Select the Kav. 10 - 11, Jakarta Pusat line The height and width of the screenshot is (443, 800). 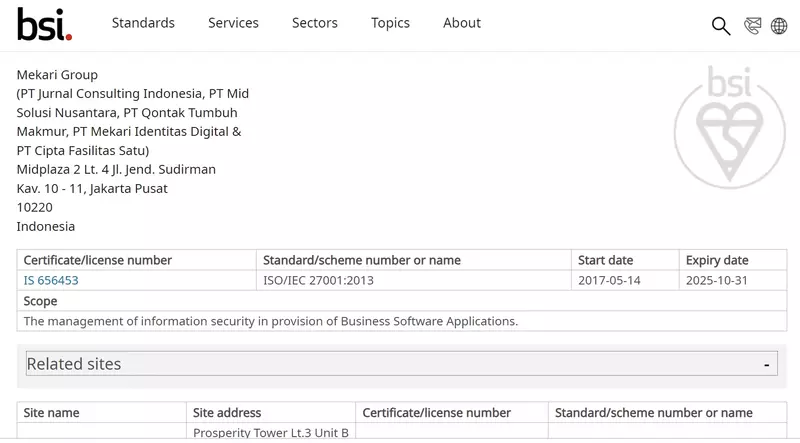point(92,189)
